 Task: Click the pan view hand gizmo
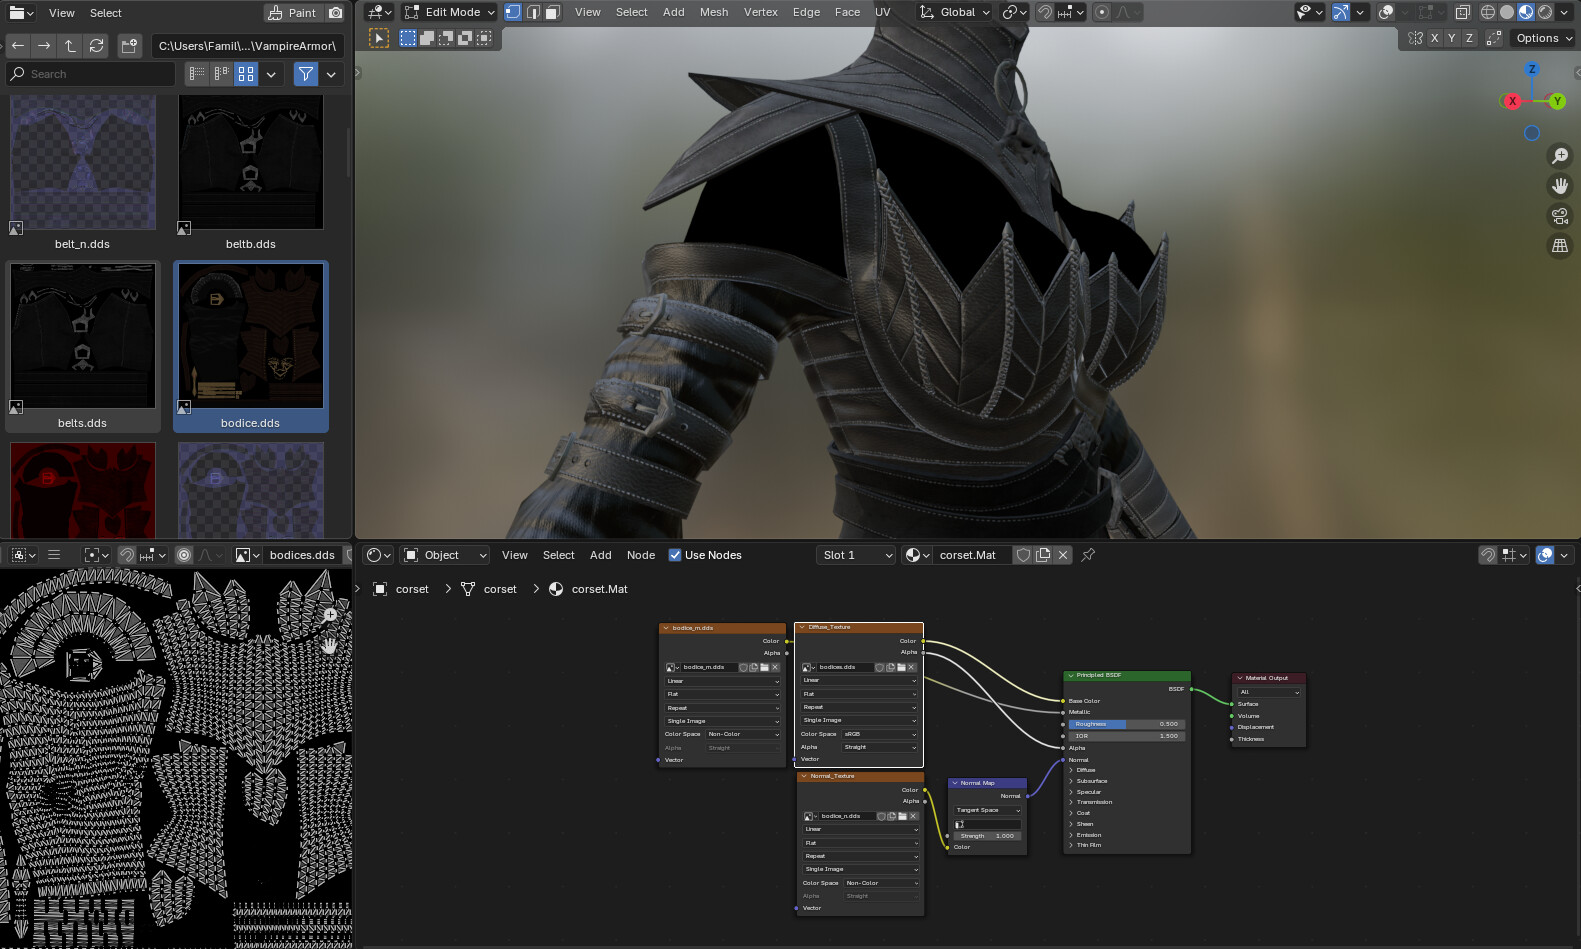1559,186
